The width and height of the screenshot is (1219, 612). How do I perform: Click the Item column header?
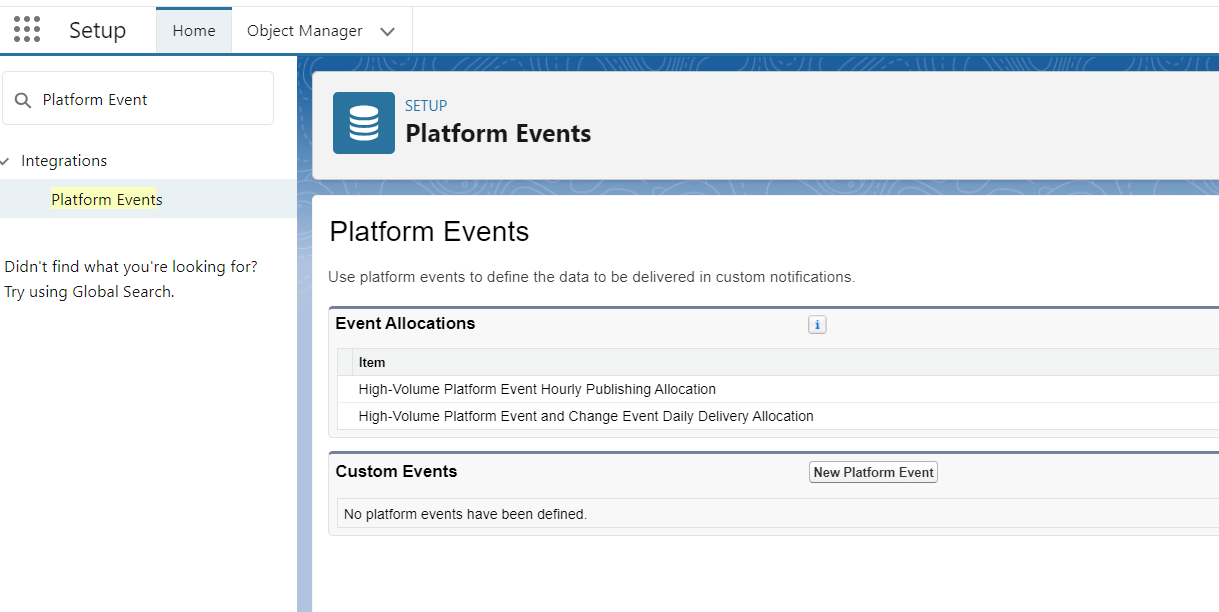(x=372, y=362)
